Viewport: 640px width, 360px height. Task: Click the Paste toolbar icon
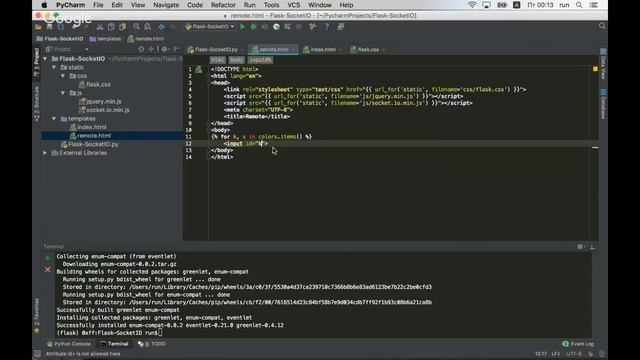click(122, 27)
